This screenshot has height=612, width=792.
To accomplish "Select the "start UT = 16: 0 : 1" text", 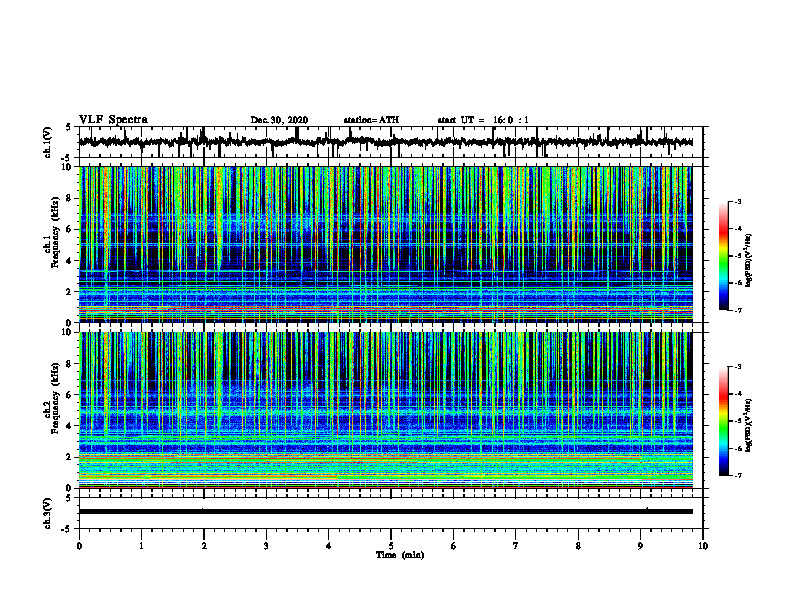I will pyautogui.click(x=483, y=120).
